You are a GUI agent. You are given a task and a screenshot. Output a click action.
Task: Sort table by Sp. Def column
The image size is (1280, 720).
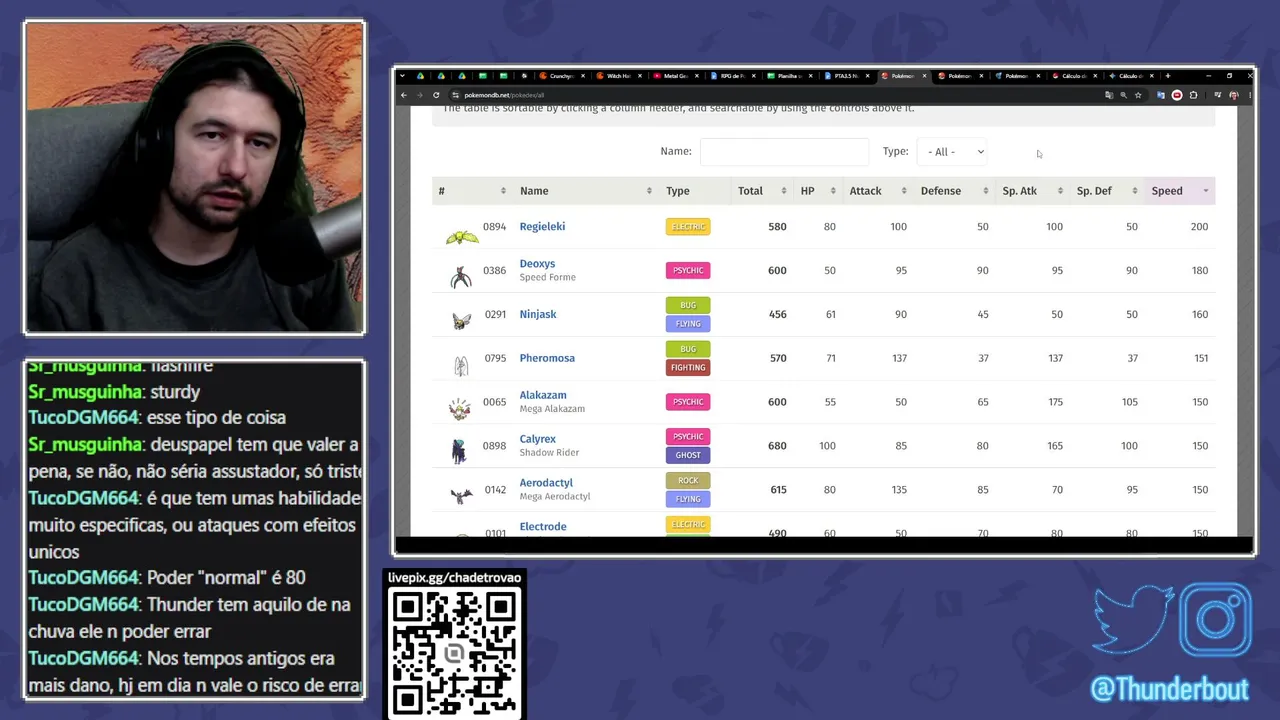click(1106, 191)
